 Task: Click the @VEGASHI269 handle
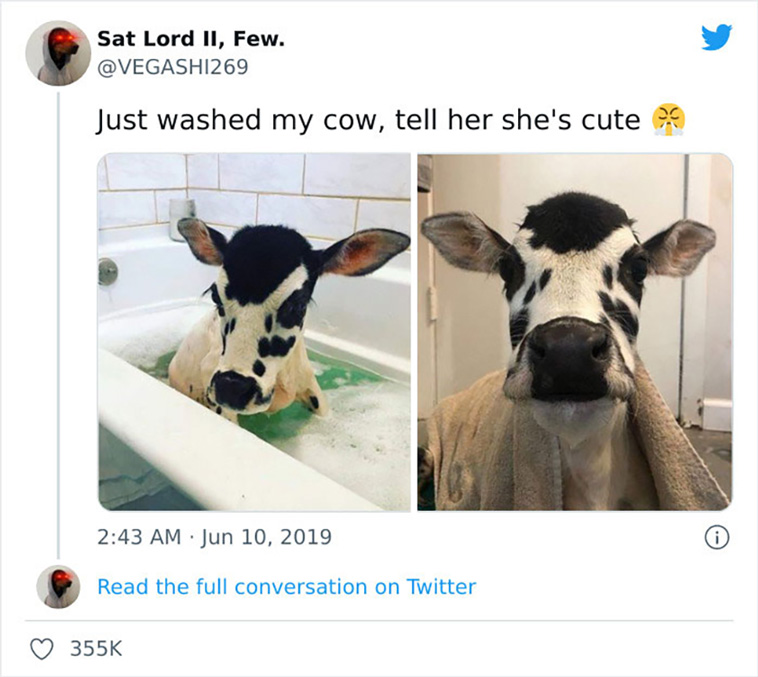tap(173, 67)
